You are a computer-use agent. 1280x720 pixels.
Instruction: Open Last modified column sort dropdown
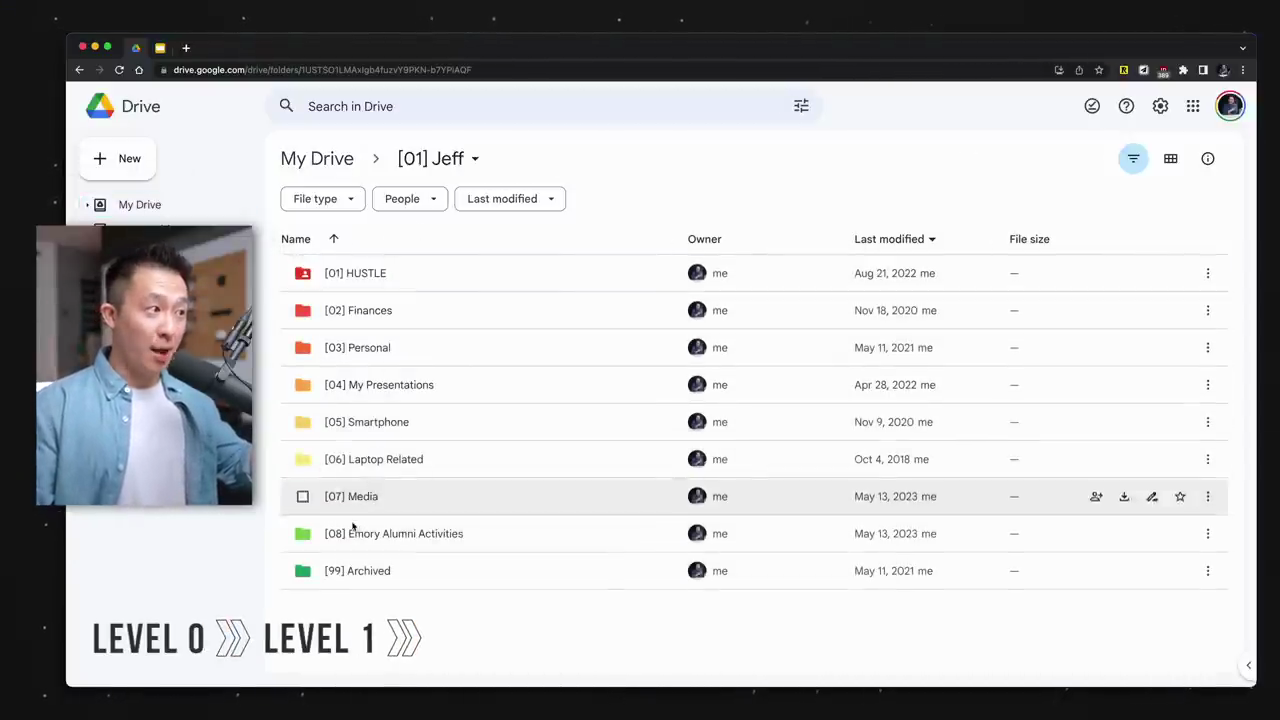932,239
